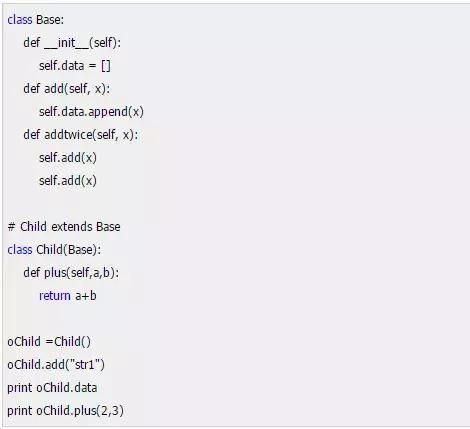This screenshot has width=470, height=429.
Task: Click 'self.data.append(x)' statement
Action: (x=91, y=112)
